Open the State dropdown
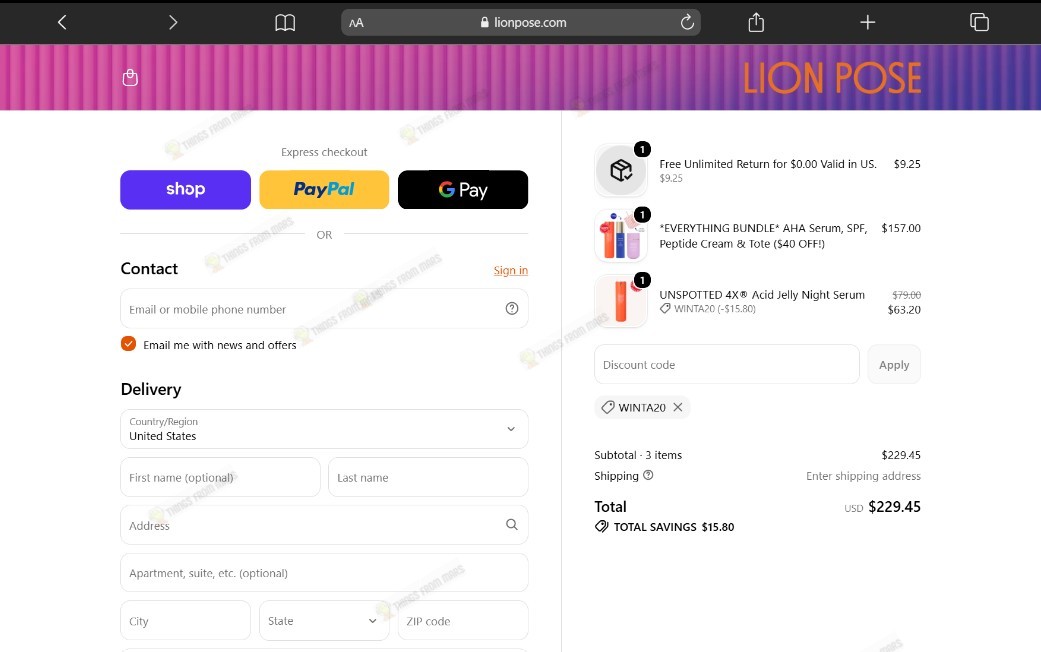This screenshot has height=652, width=1041. pyautogui.click(x=324, y=621)
